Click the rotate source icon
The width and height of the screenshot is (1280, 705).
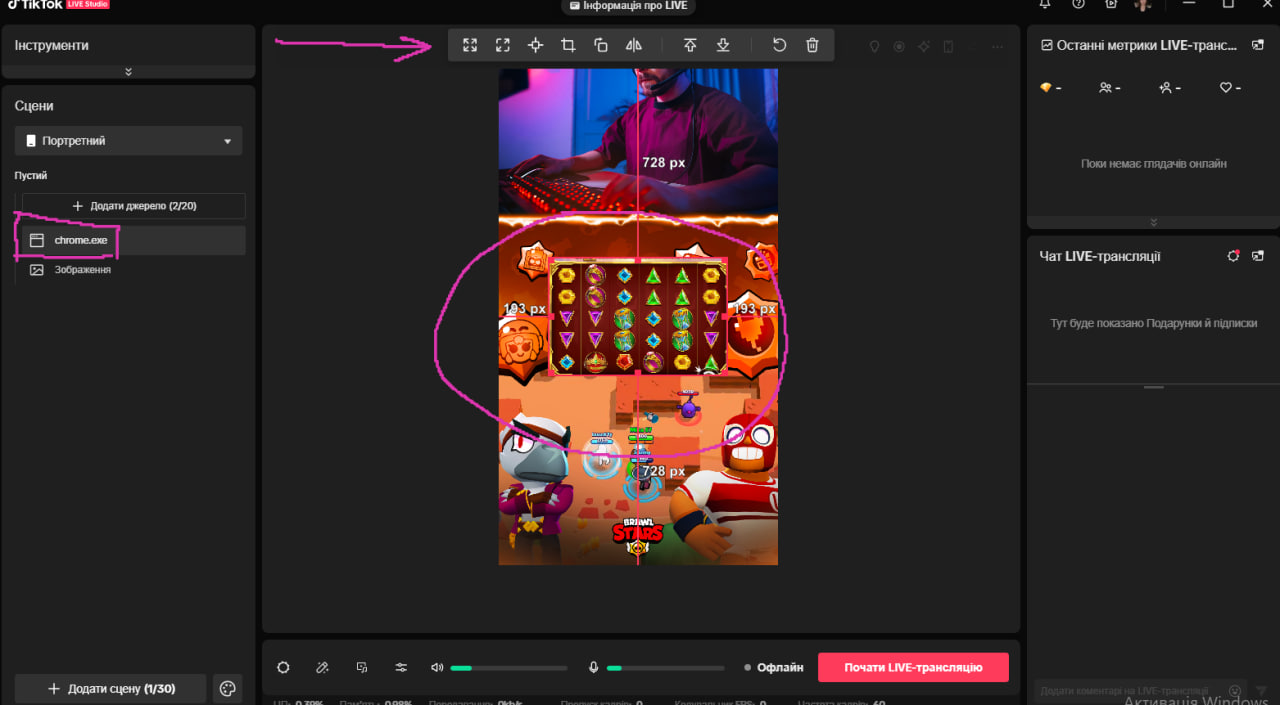(x=601, y=45)
